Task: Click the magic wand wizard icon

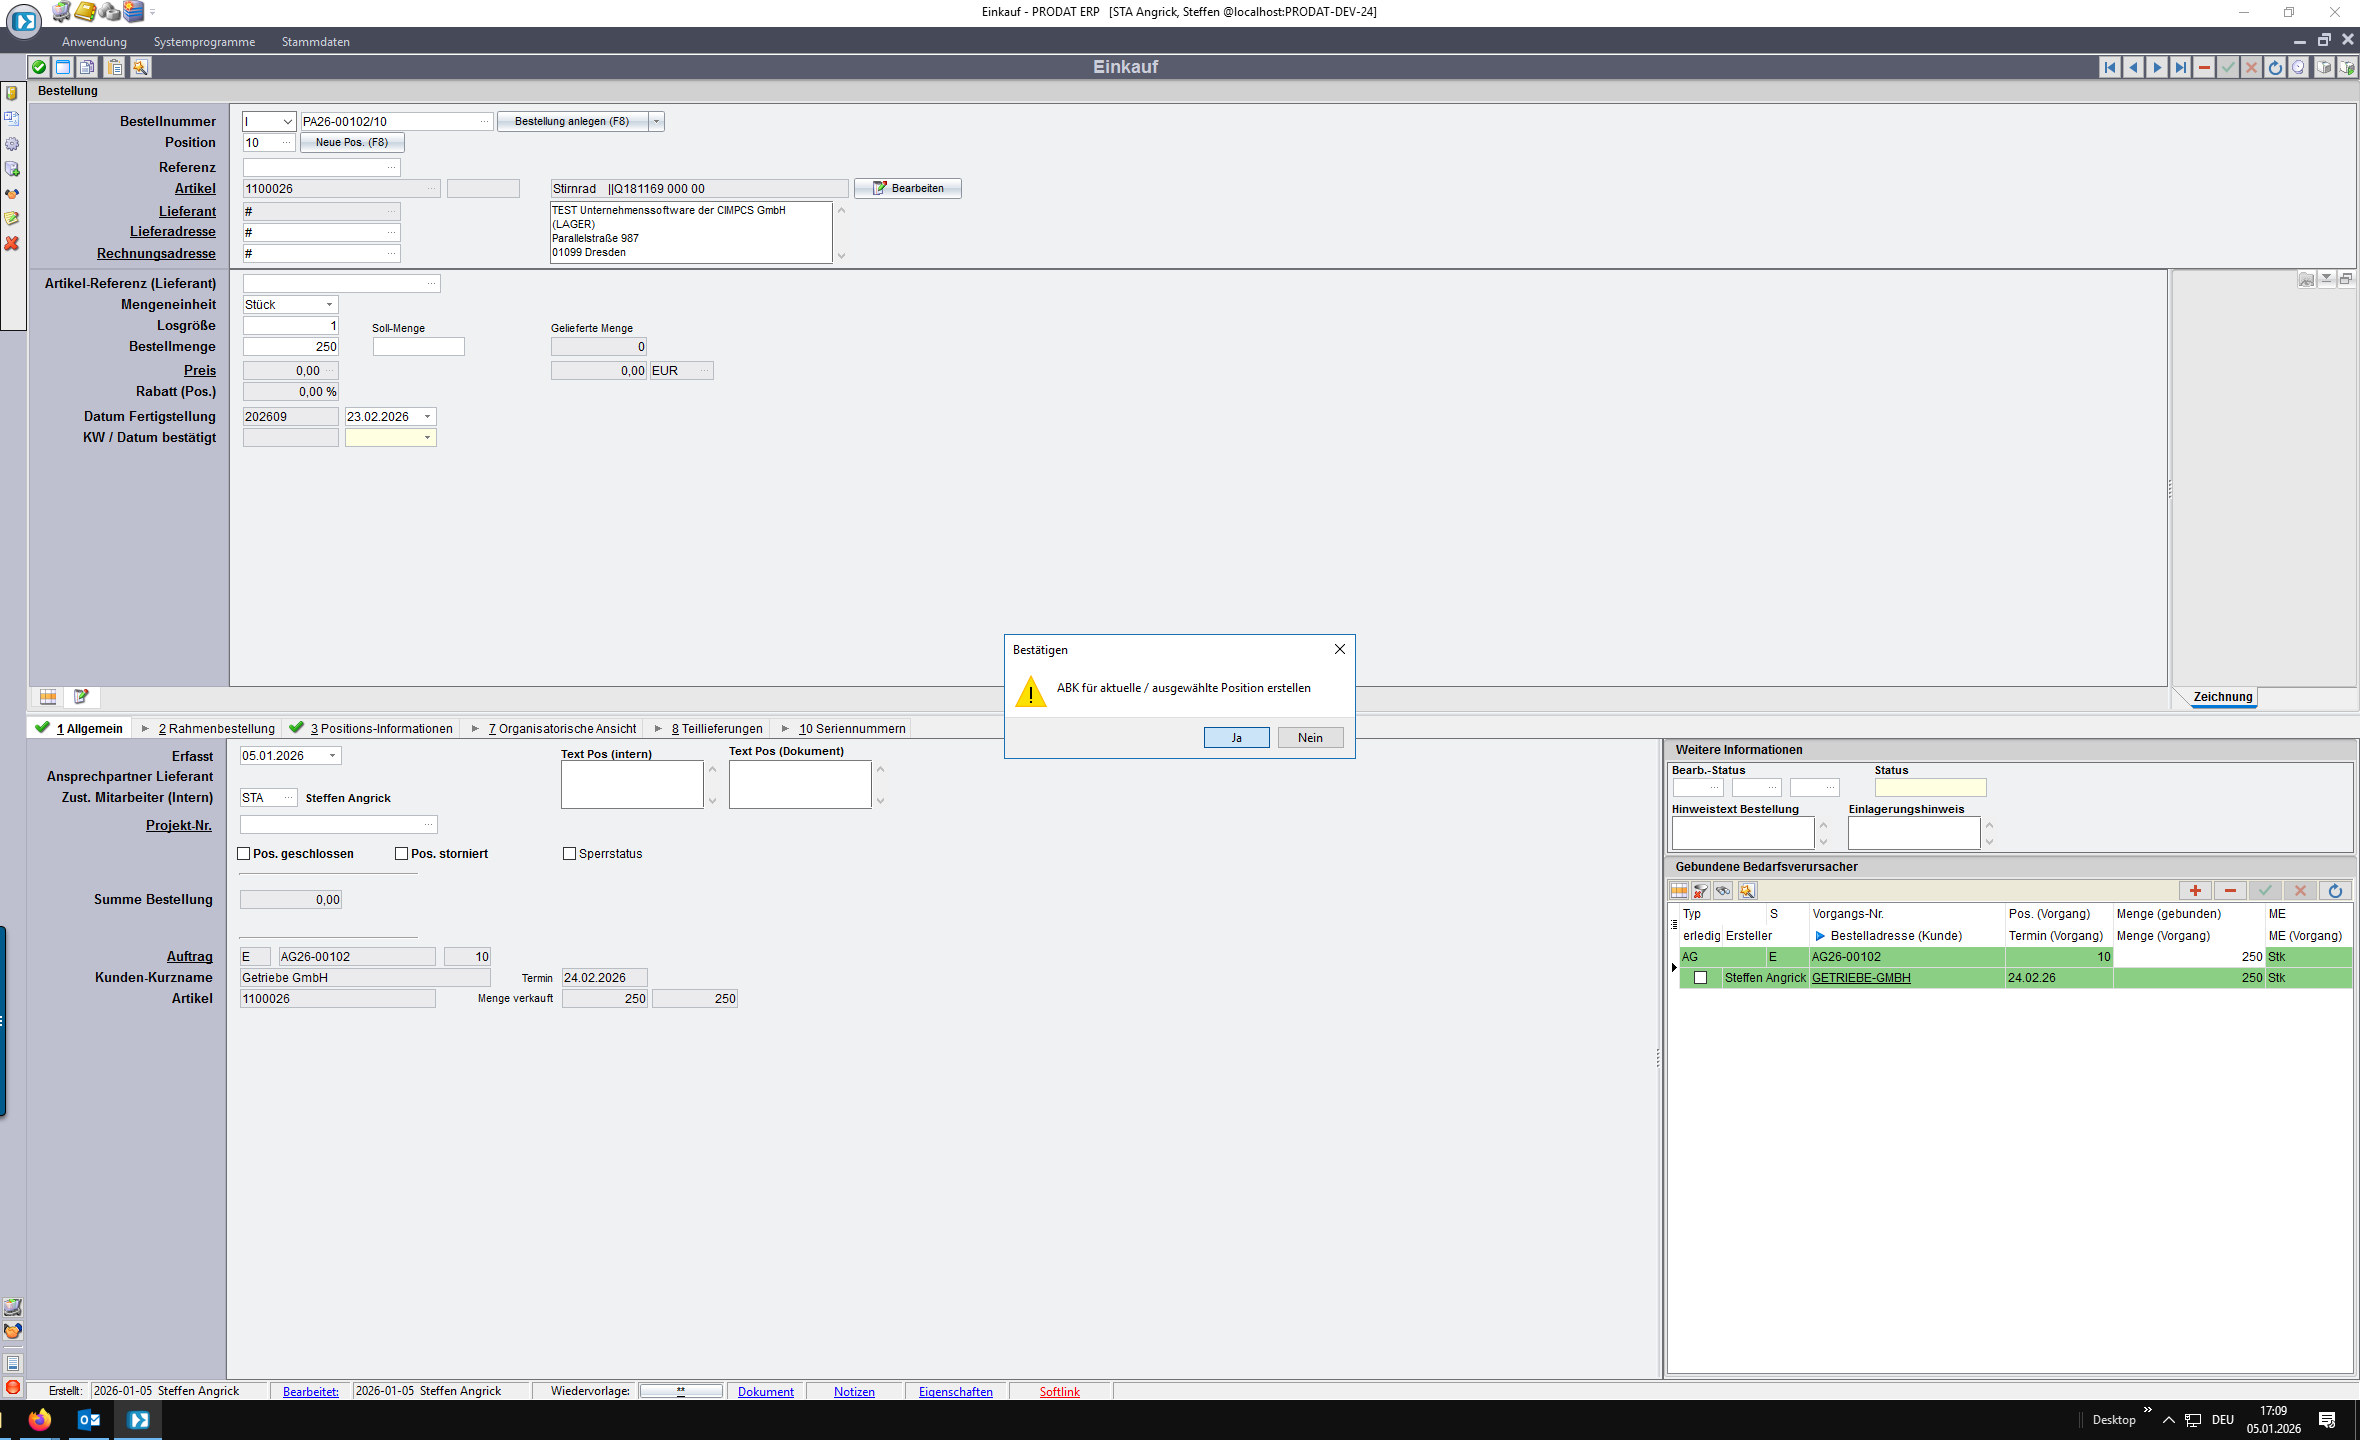Action: [140, 67]
